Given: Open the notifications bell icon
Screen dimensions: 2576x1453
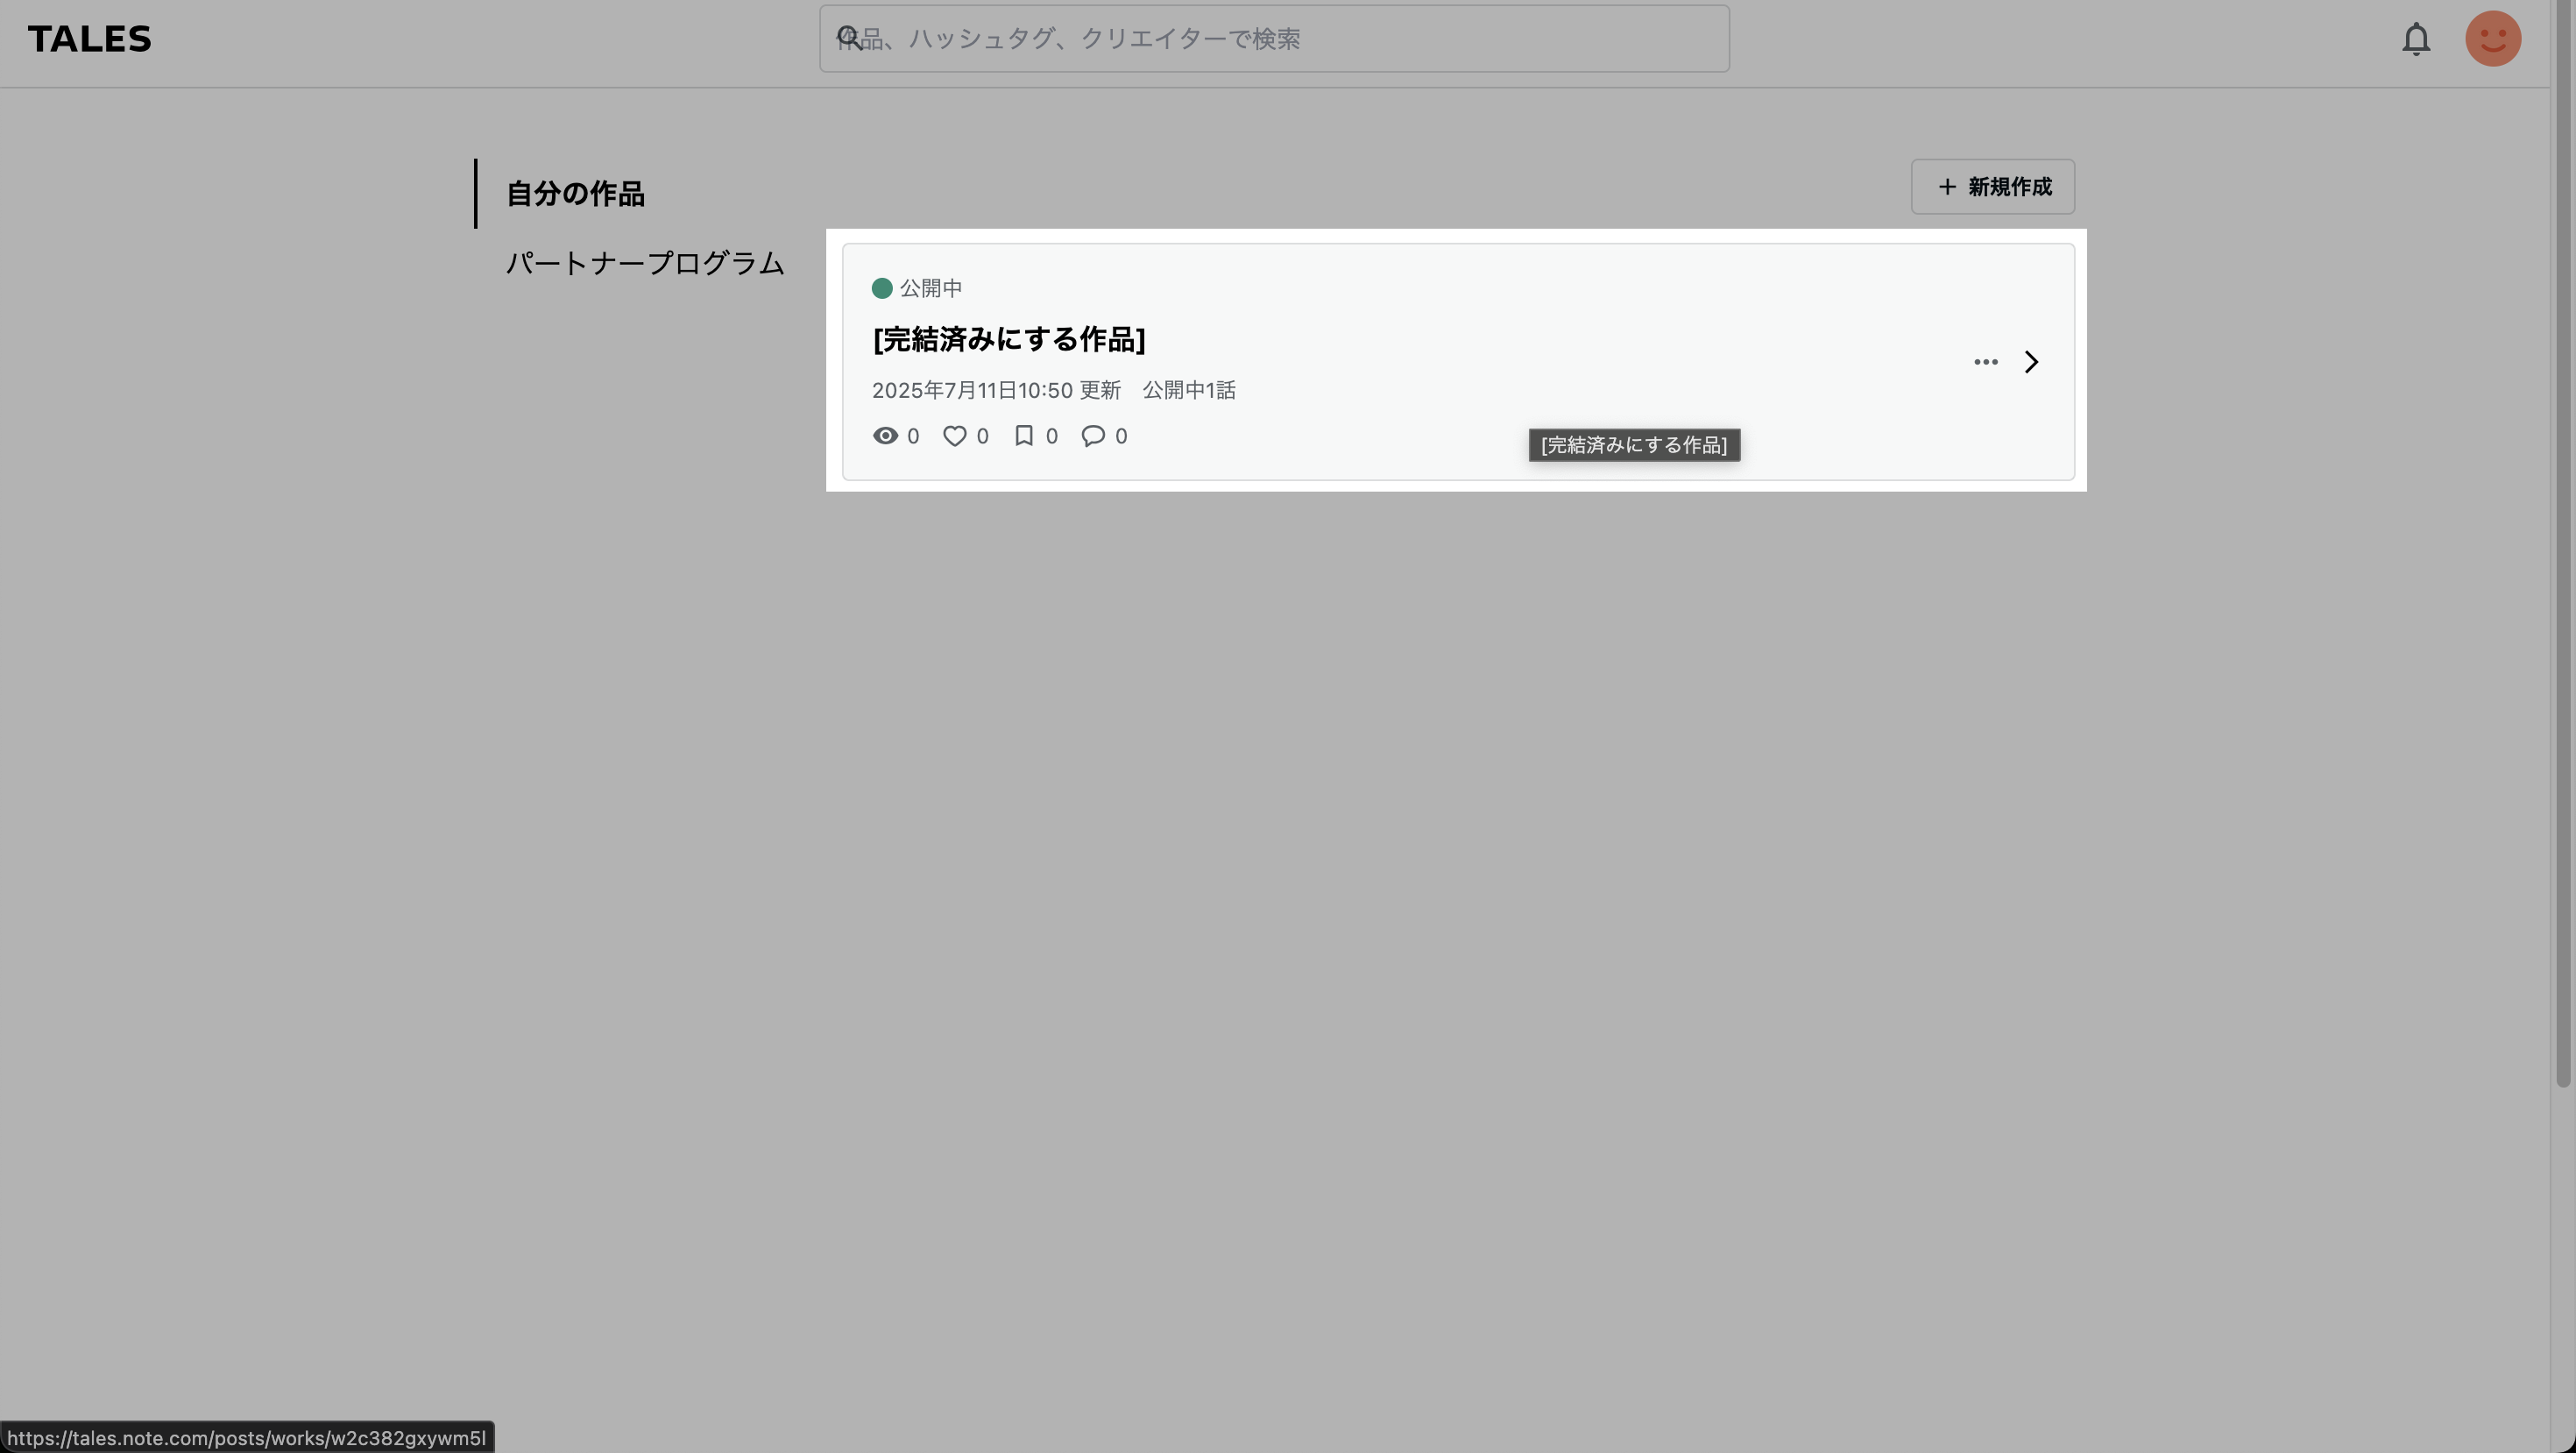Looking at the screenshot, I should 2416,39.
